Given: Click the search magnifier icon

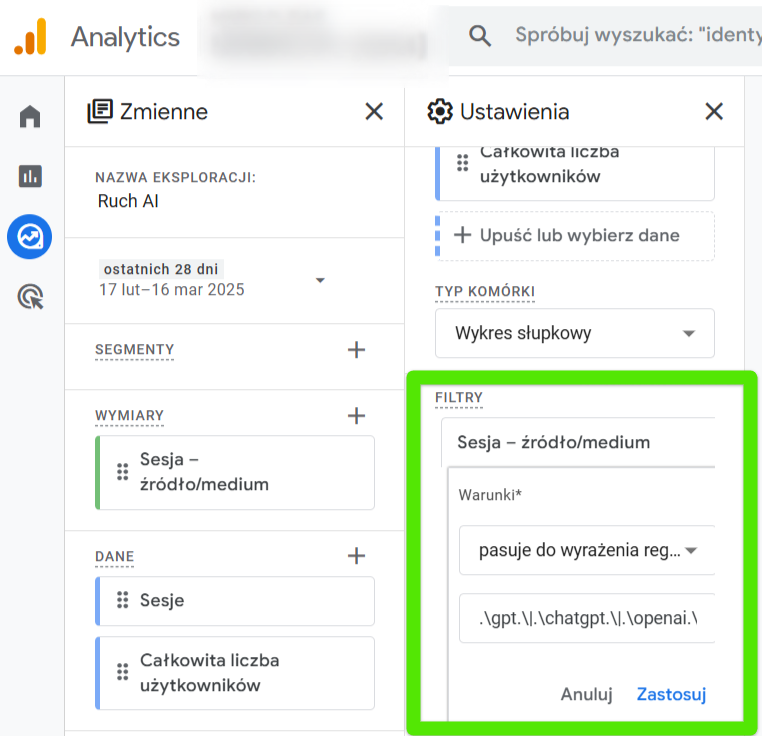Looking at the screenshot, I should coord(480,36).
